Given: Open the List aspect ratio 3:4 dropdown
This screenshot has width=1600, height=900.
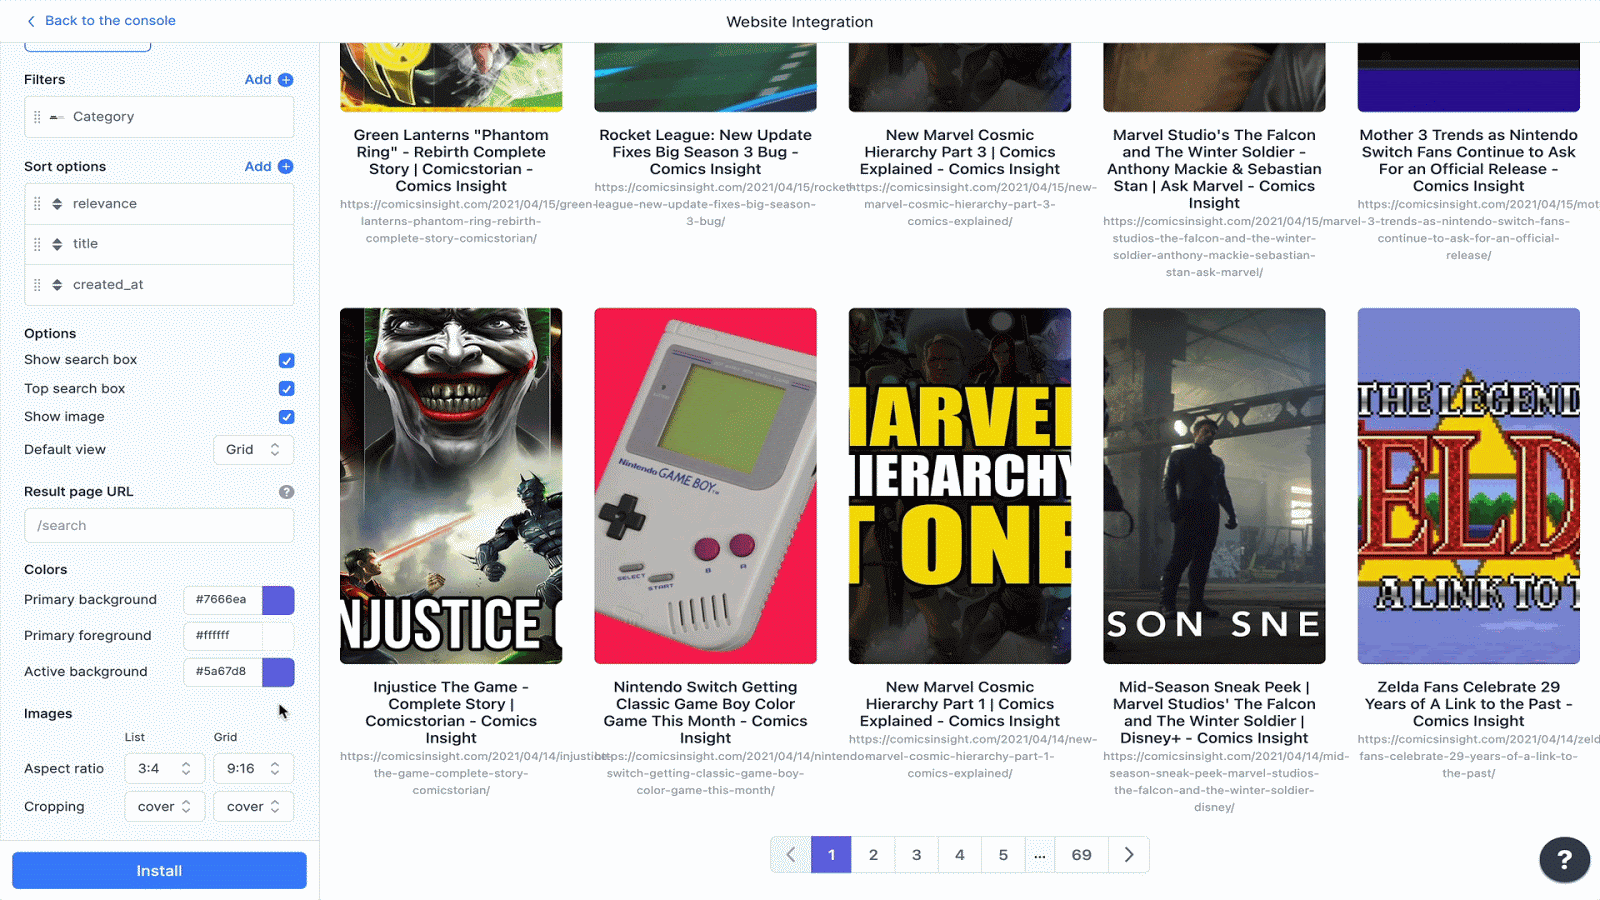Looking at the screenshot, I should click(165, 769).
